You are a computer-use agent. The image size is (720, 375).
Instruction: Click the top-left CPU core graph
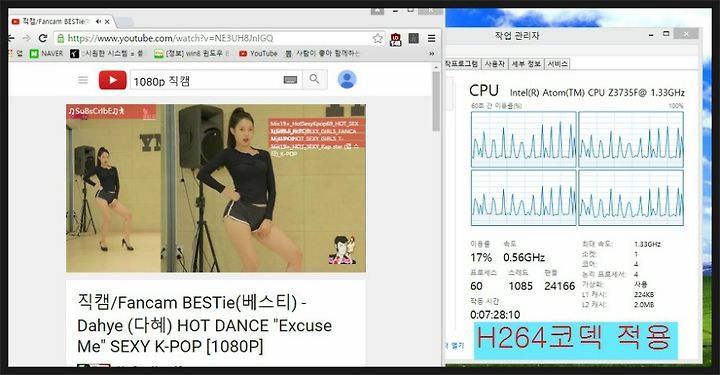[x=523, y=140]
